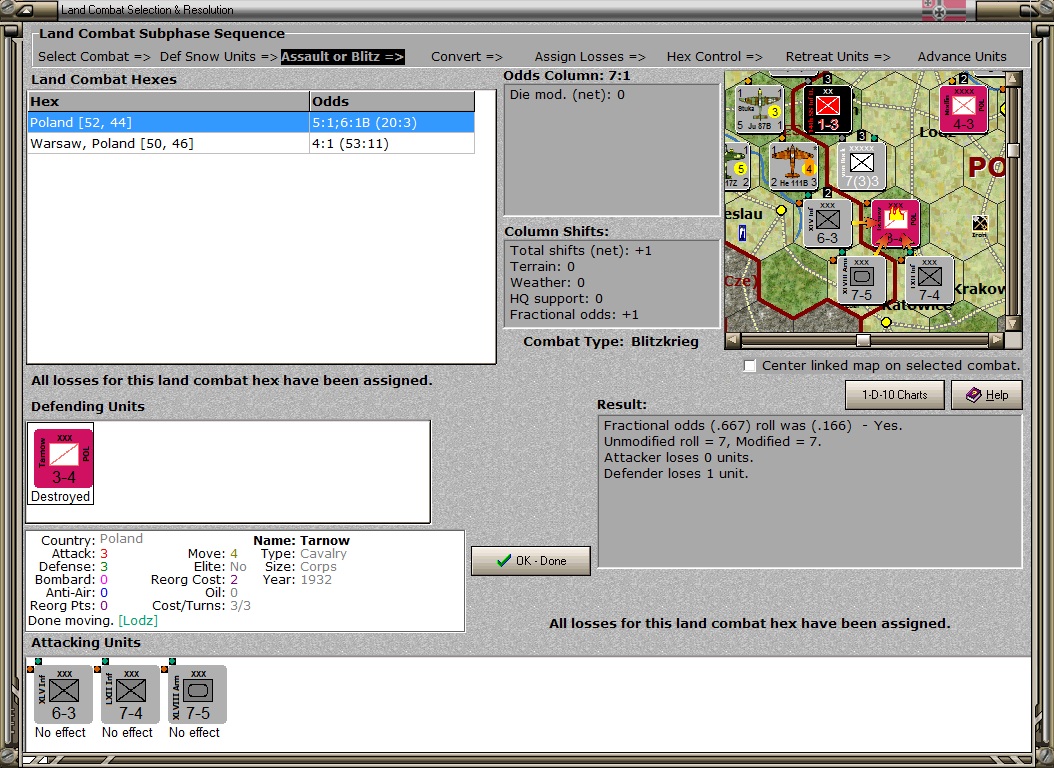Select the LXII Inf 7-4 attacking unit
Screen dimensions: 1054x768
(130, 694)
